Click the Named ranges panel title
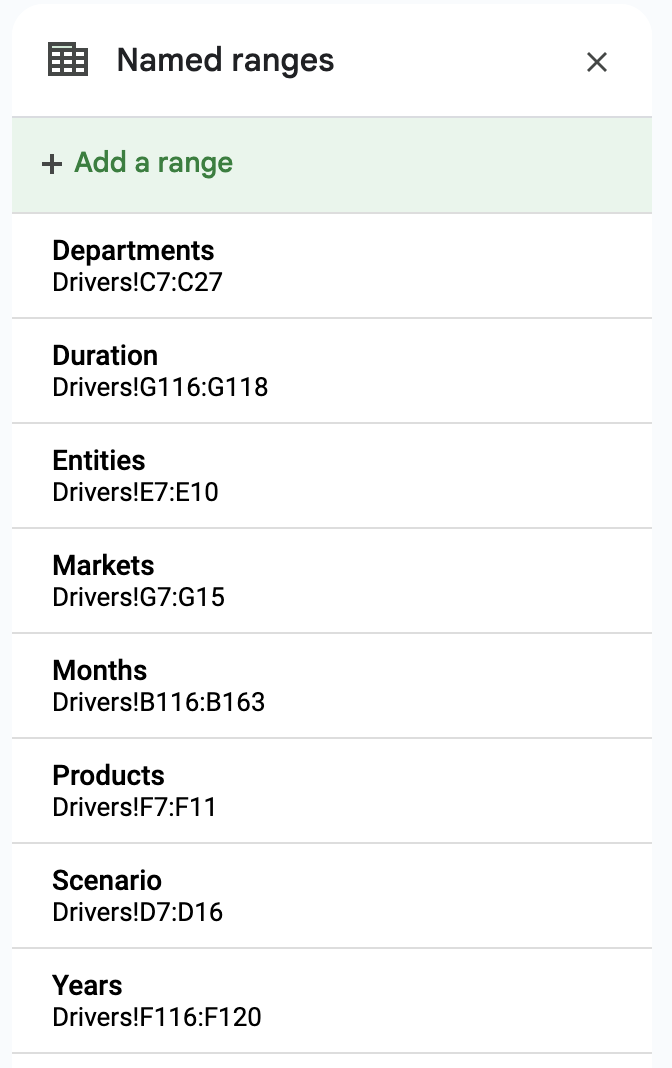The height and width of the screenshot is (1068, 672). (x=225, y=60)
